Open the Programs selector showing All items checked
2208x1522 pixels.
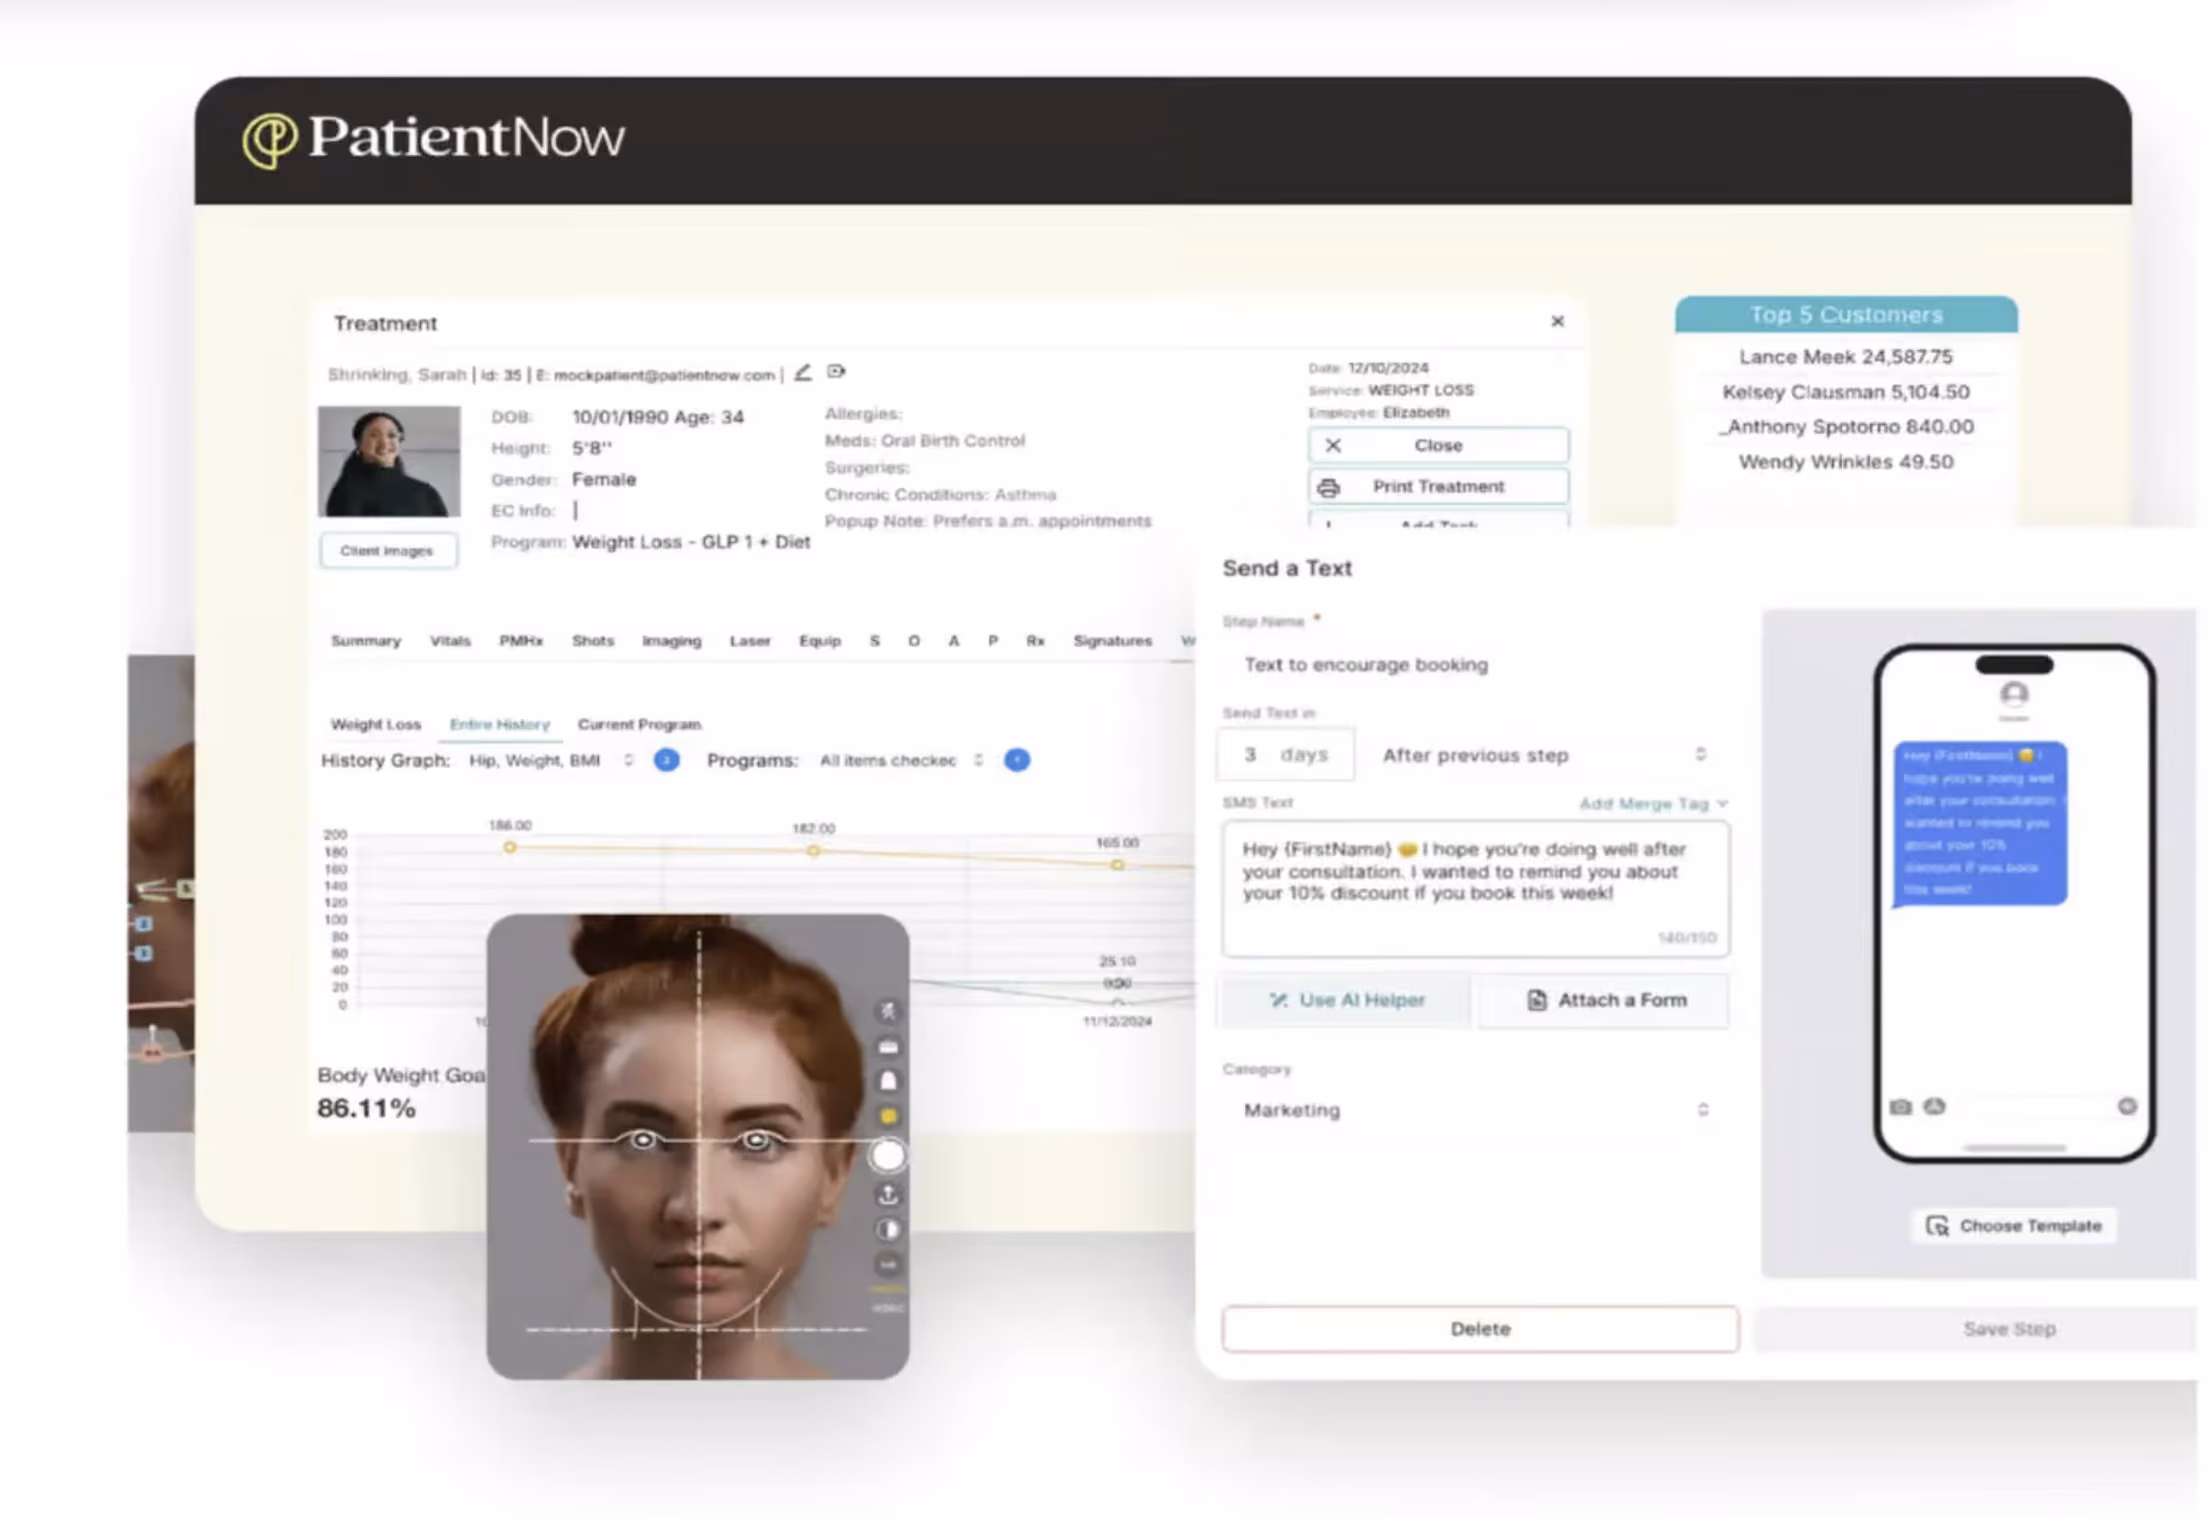903,761
